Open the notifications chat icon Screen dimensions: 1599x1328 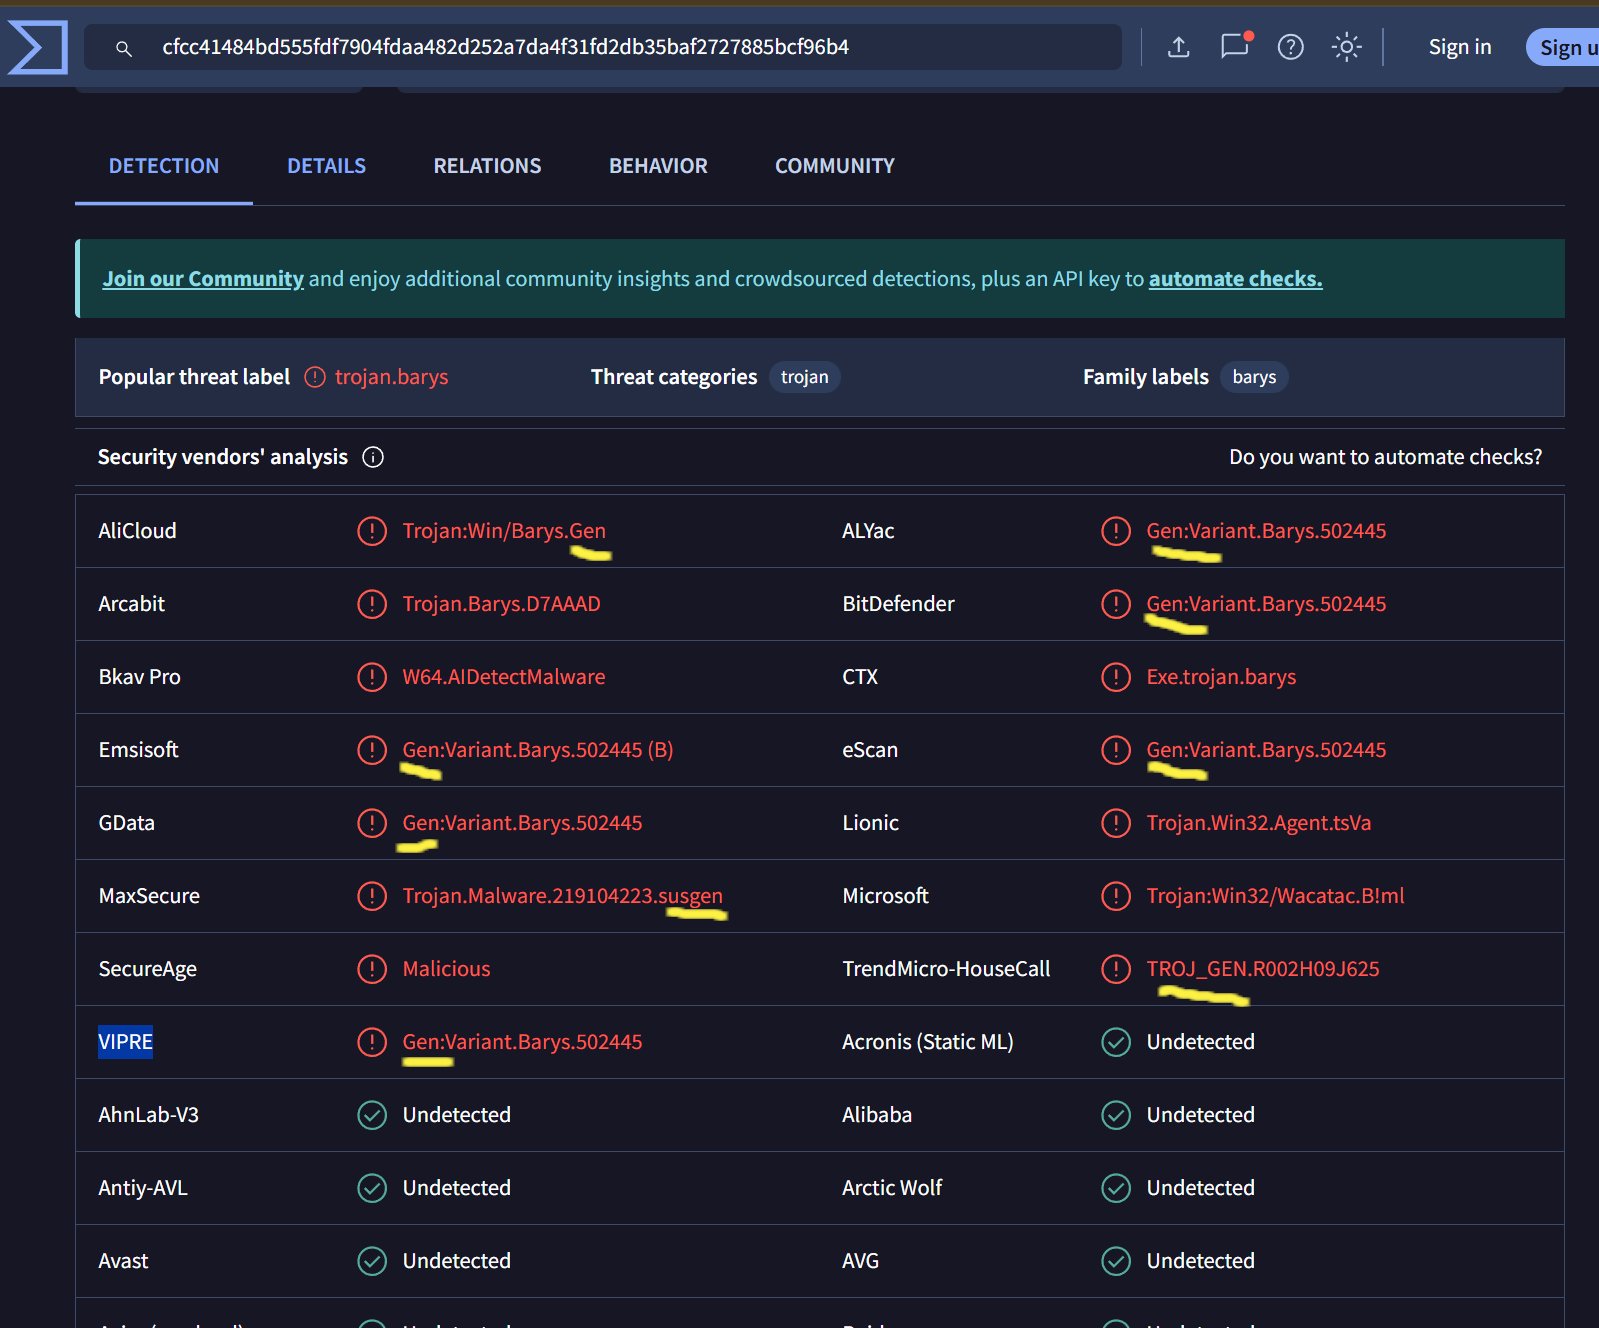[x=1234, y=47]
